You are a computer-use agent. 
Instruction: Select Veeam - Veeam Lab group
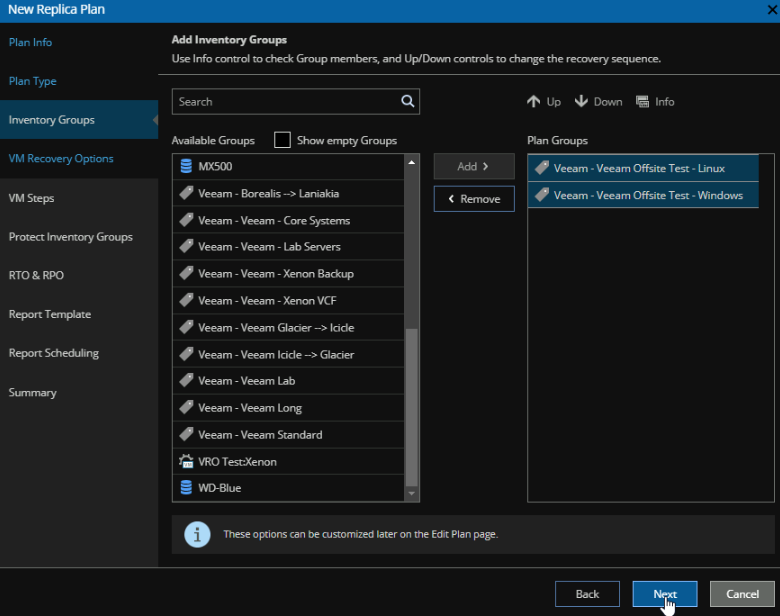[x=289, y=380]
